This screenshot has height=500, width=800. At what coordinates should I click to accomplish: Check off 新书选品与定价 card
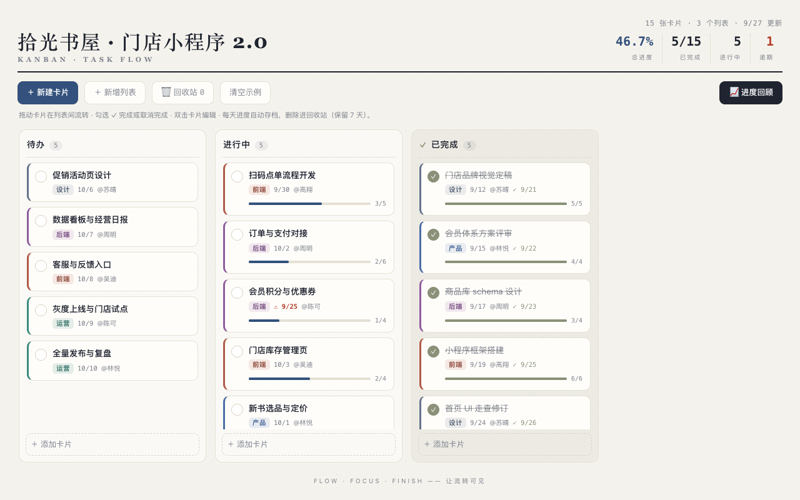tap(237, 410)
